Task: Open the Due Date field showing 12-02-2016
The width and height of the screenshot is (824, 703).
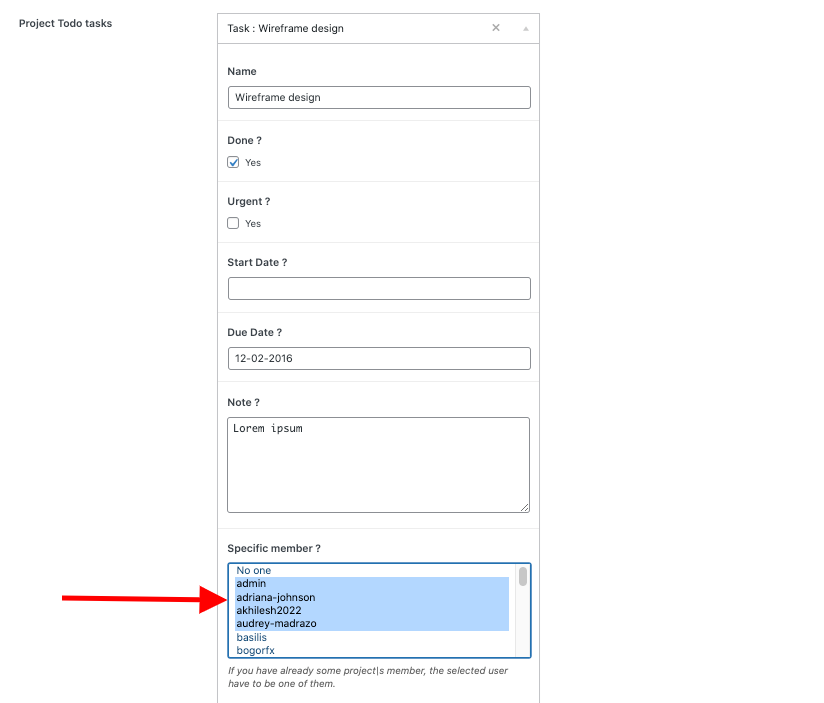Action: click(379, 358)
